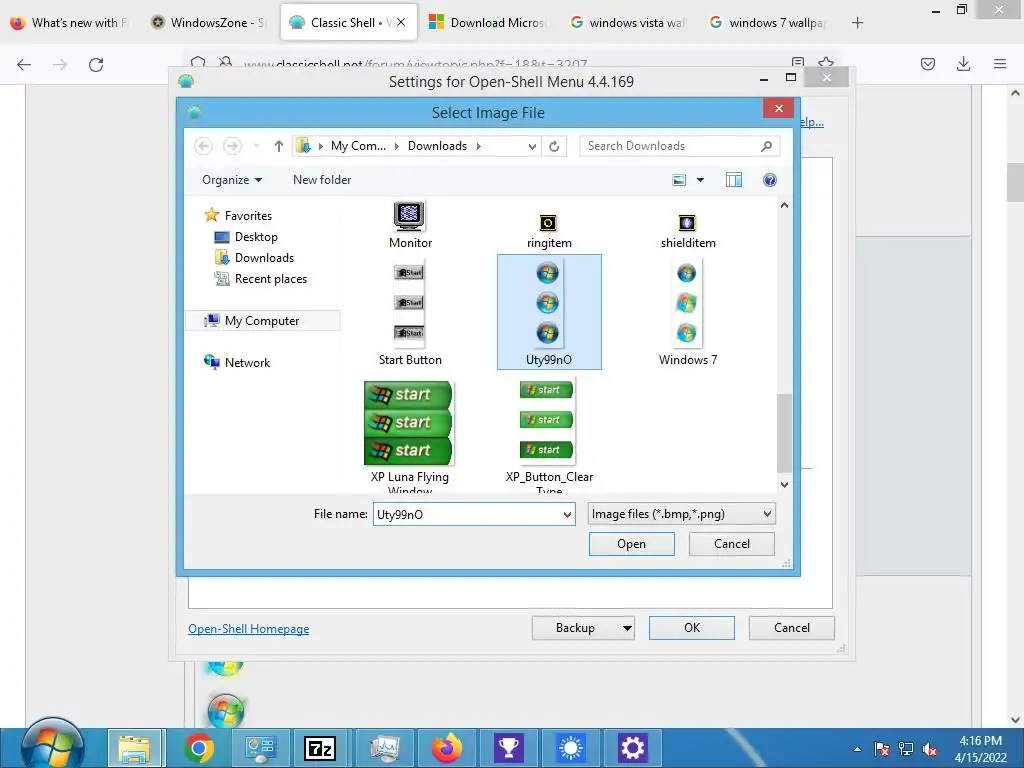
Task: Open Google Chrome from taskbar
Action: pyautogui.click(x=199, y=748)
